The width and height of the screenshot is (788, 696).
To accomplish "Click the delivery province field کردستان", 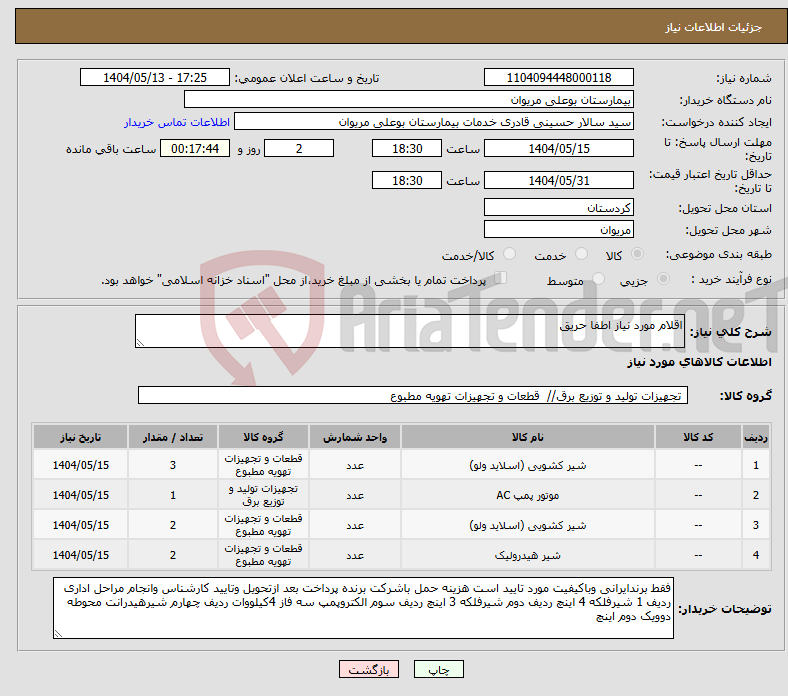I will [x=559, y=207].
